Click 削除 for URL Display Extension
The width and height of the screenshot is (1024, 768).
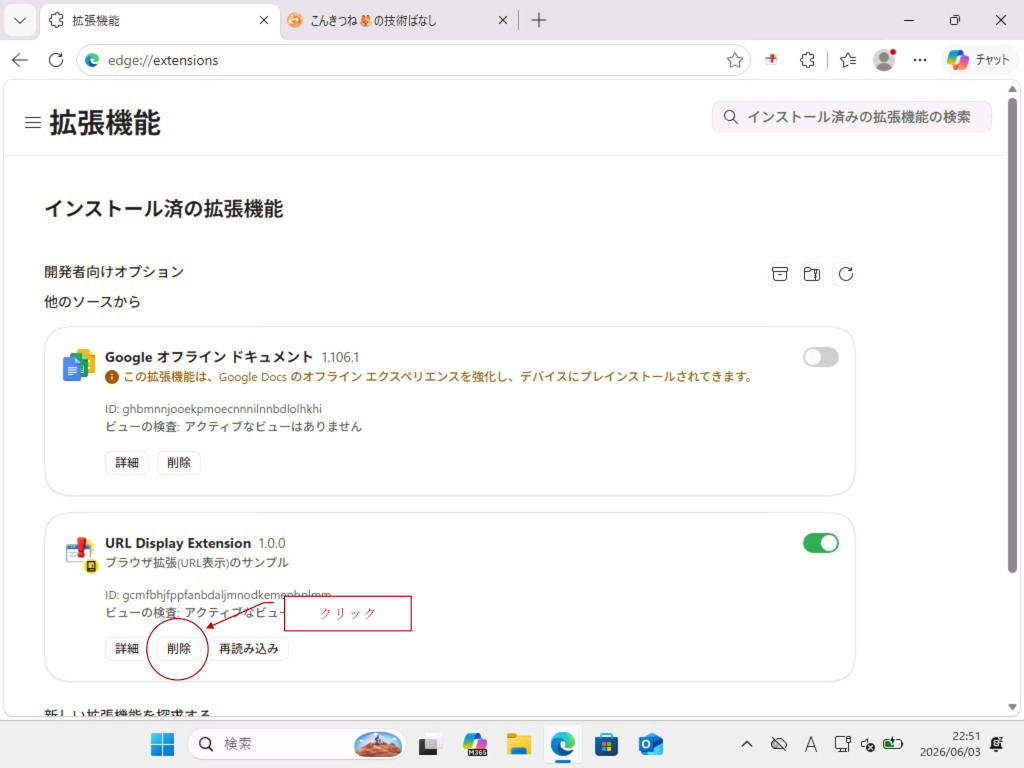[x=179, y=648]
